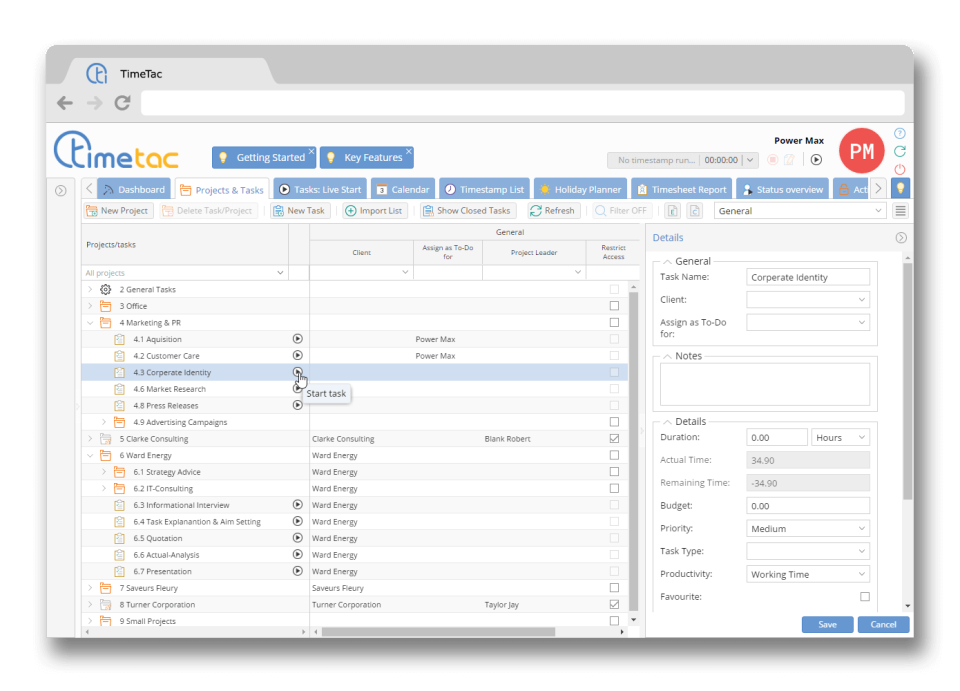Open the Timesheet Report tab
This screenshot has width=960, height=691.
pyautogui.click(x=682, y=189)
